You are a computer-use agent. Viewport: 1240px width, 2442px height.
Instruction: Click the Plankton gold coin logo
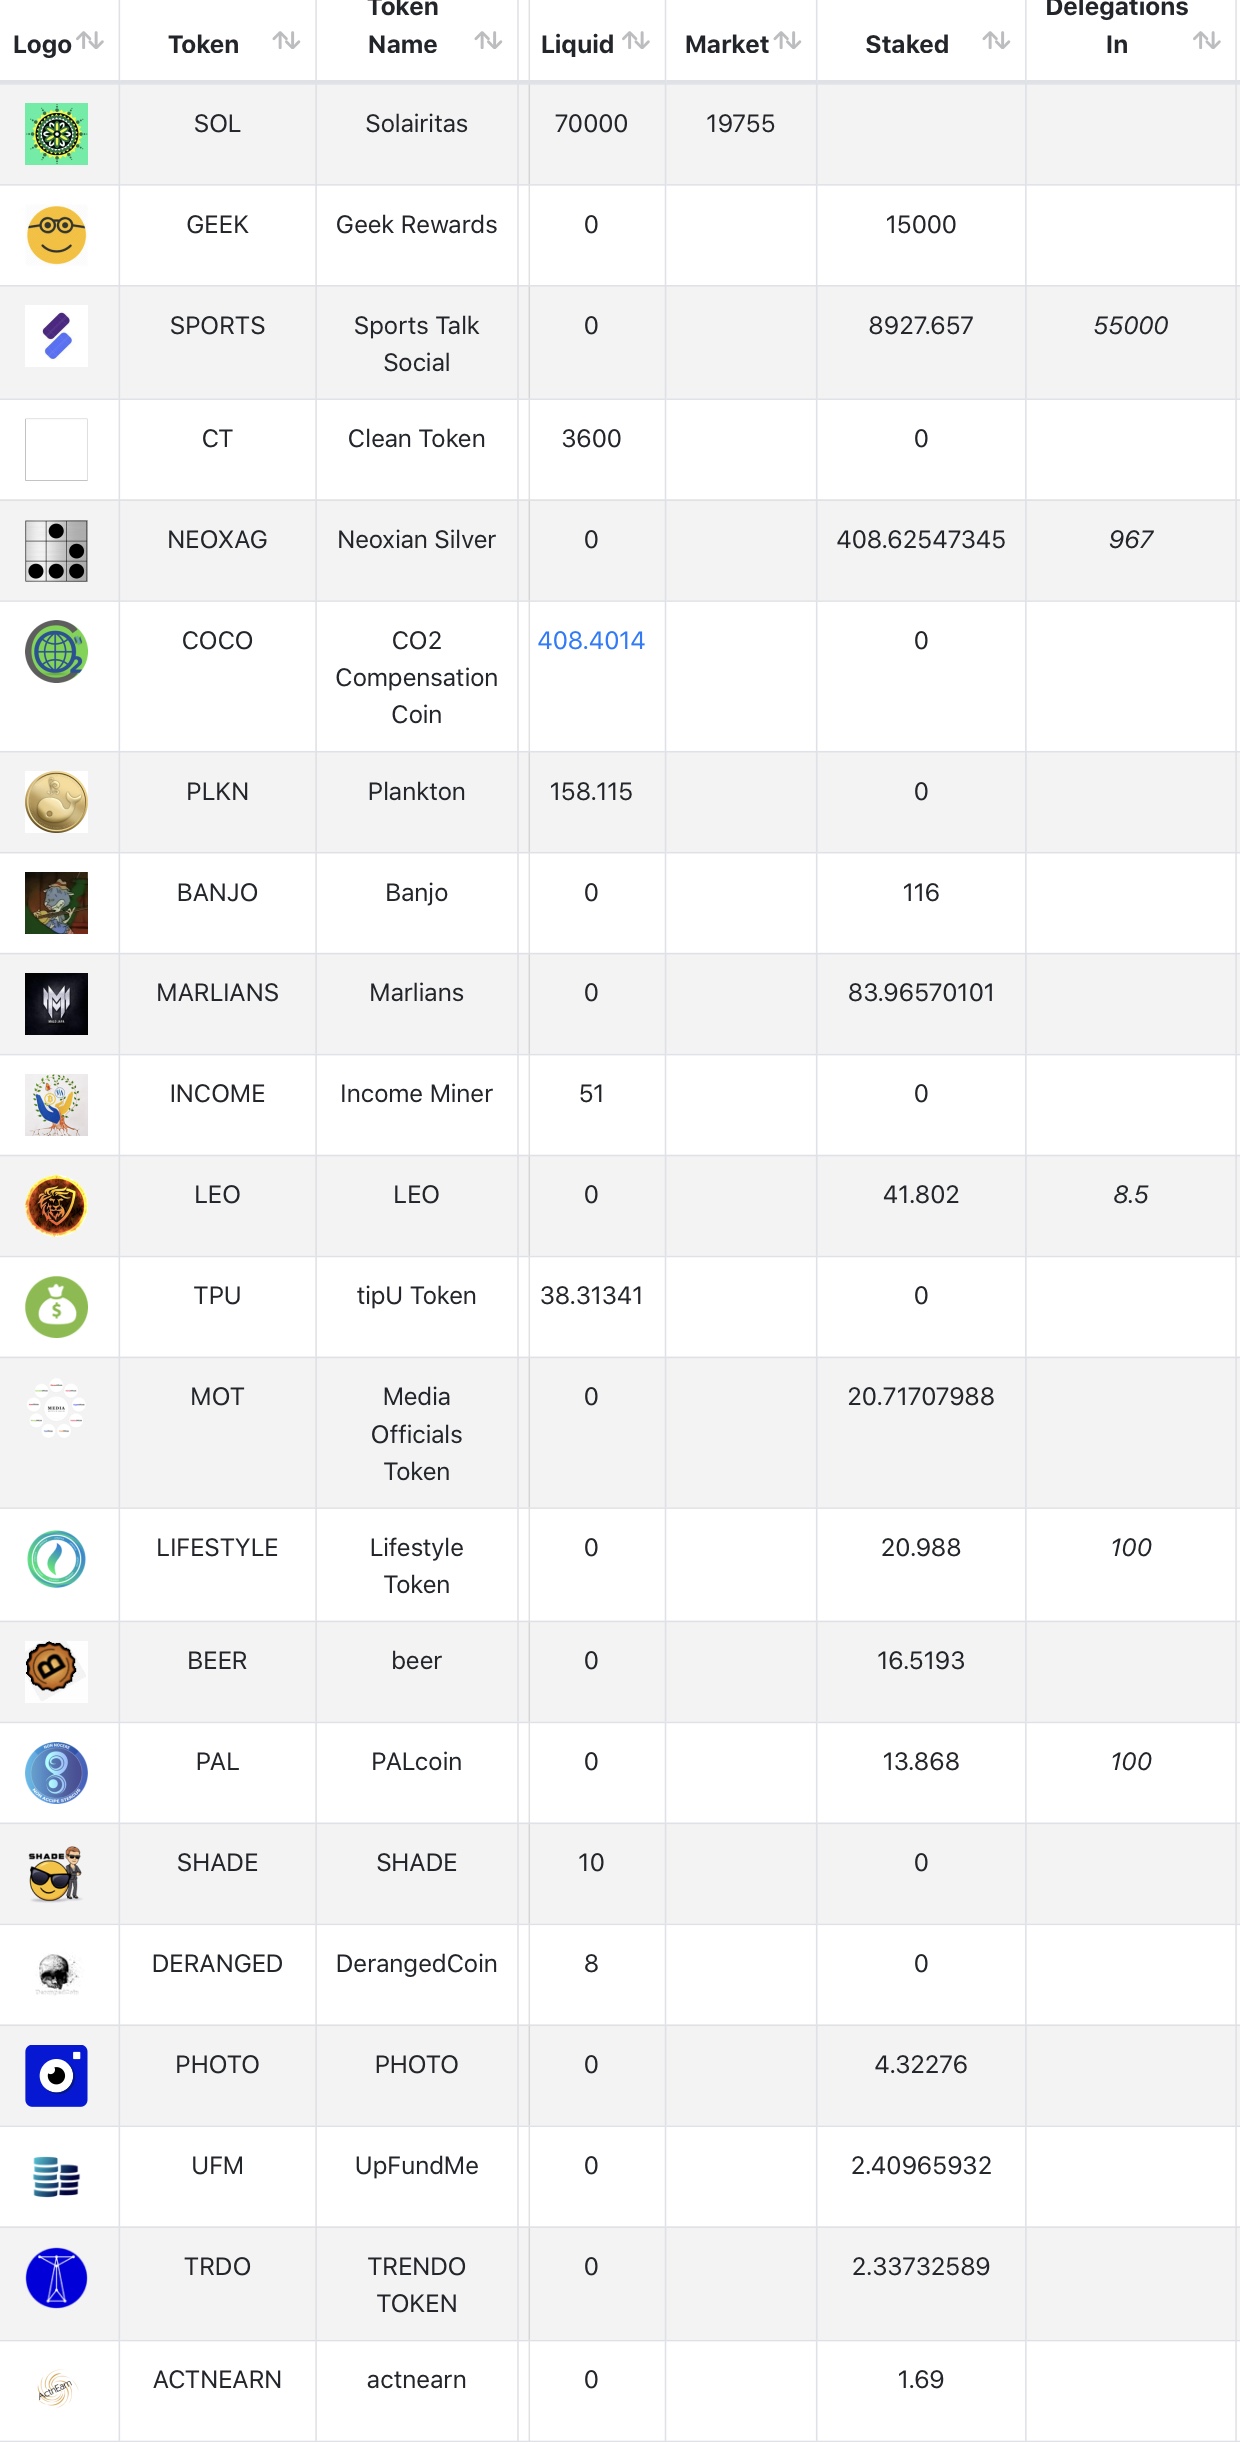coord(56,802)
